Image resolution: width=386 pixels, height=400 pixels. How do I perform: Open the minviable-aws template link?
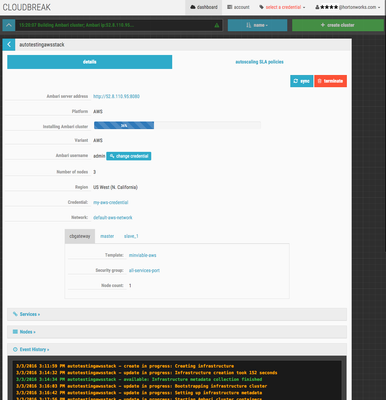click(143, 255)
